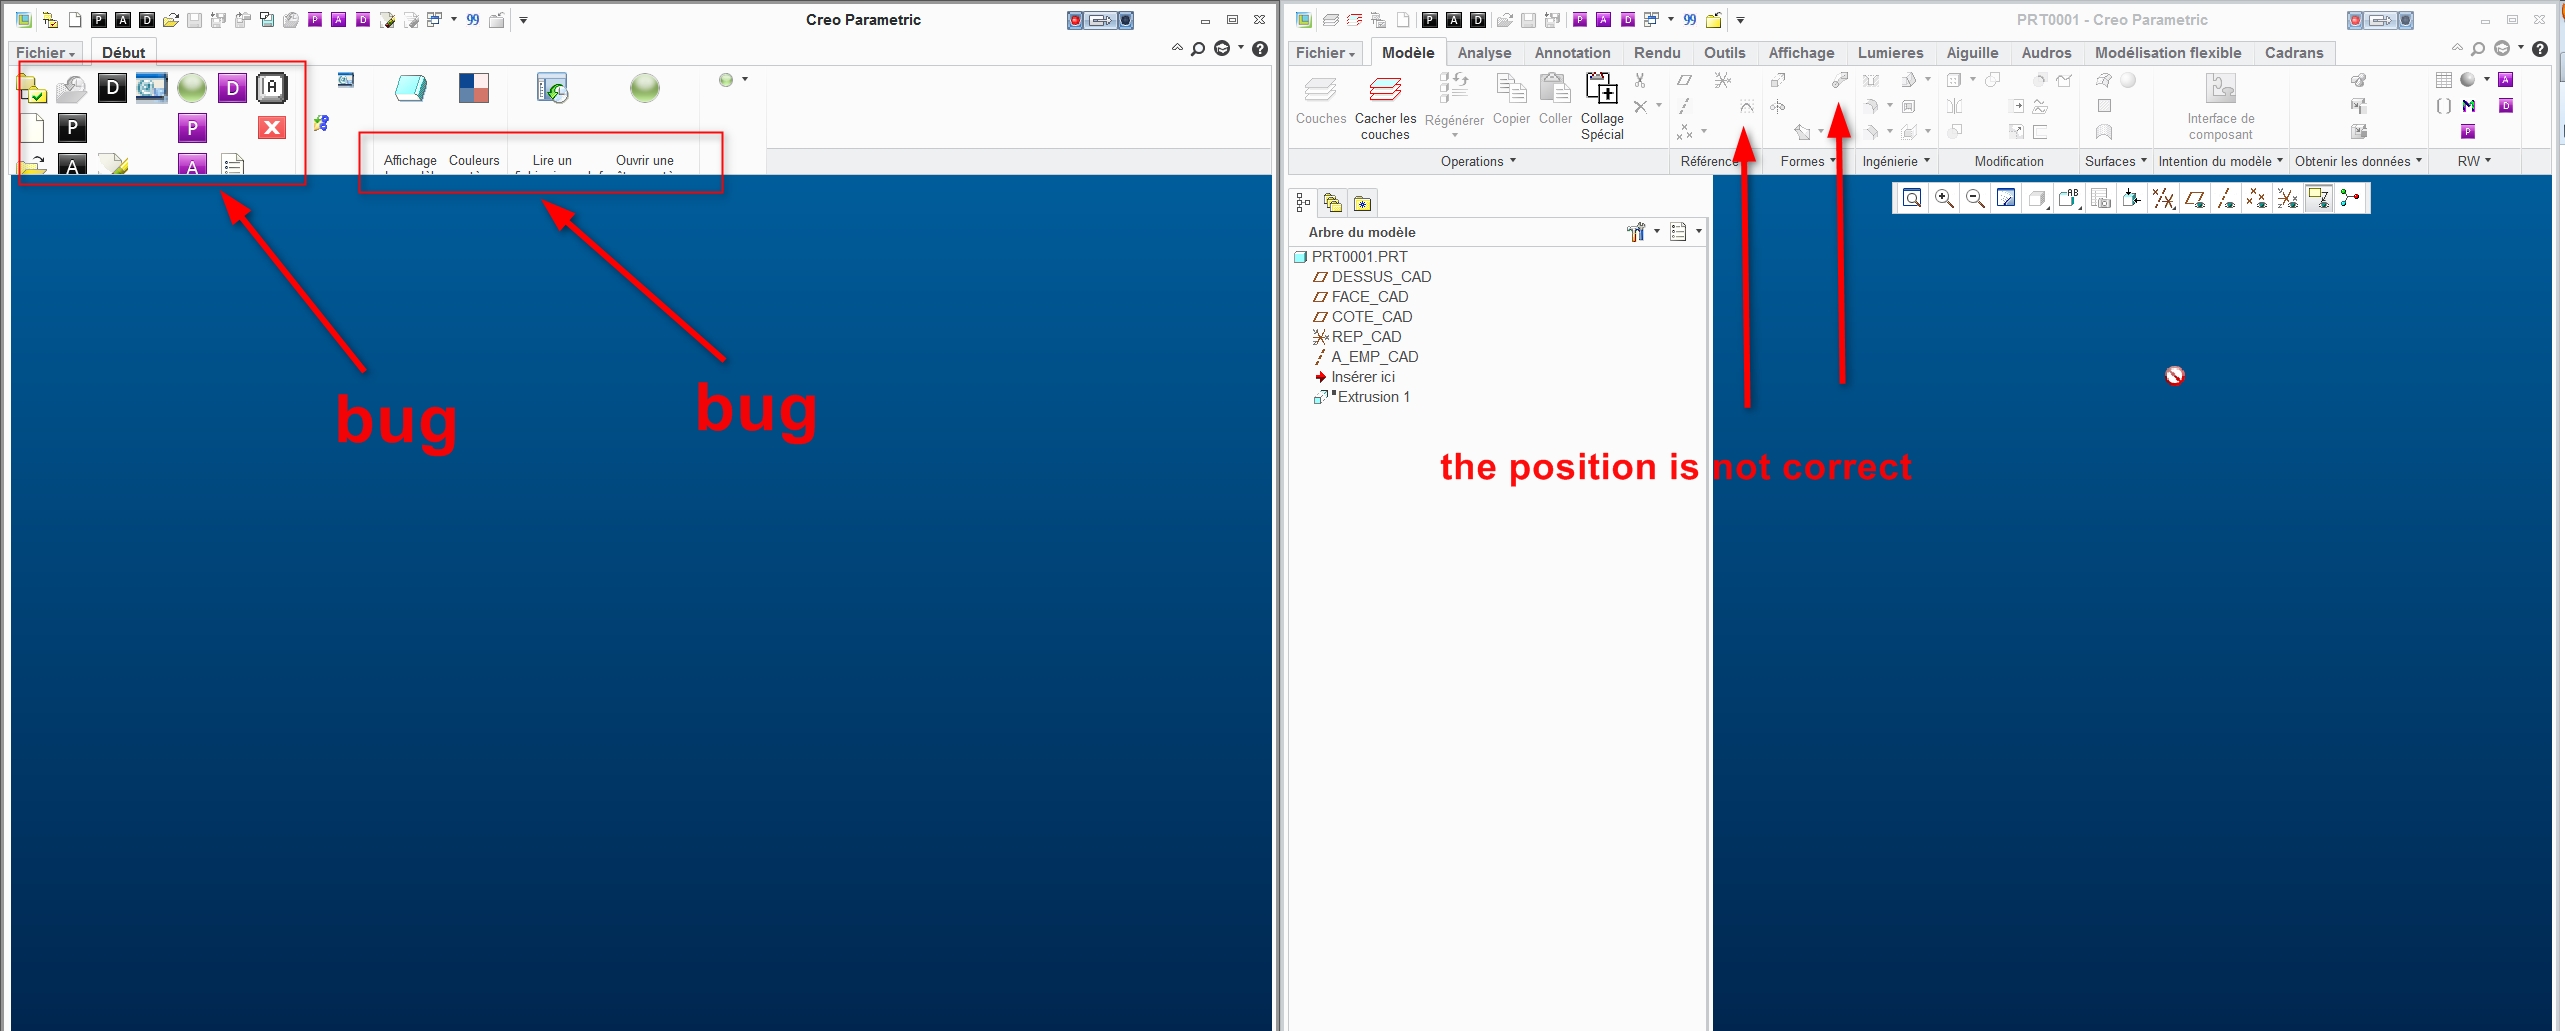Toggle plane display eye icon in graphics toolbar
The height and width of the screenshot is (1031, 2565).
(2194, 198)
